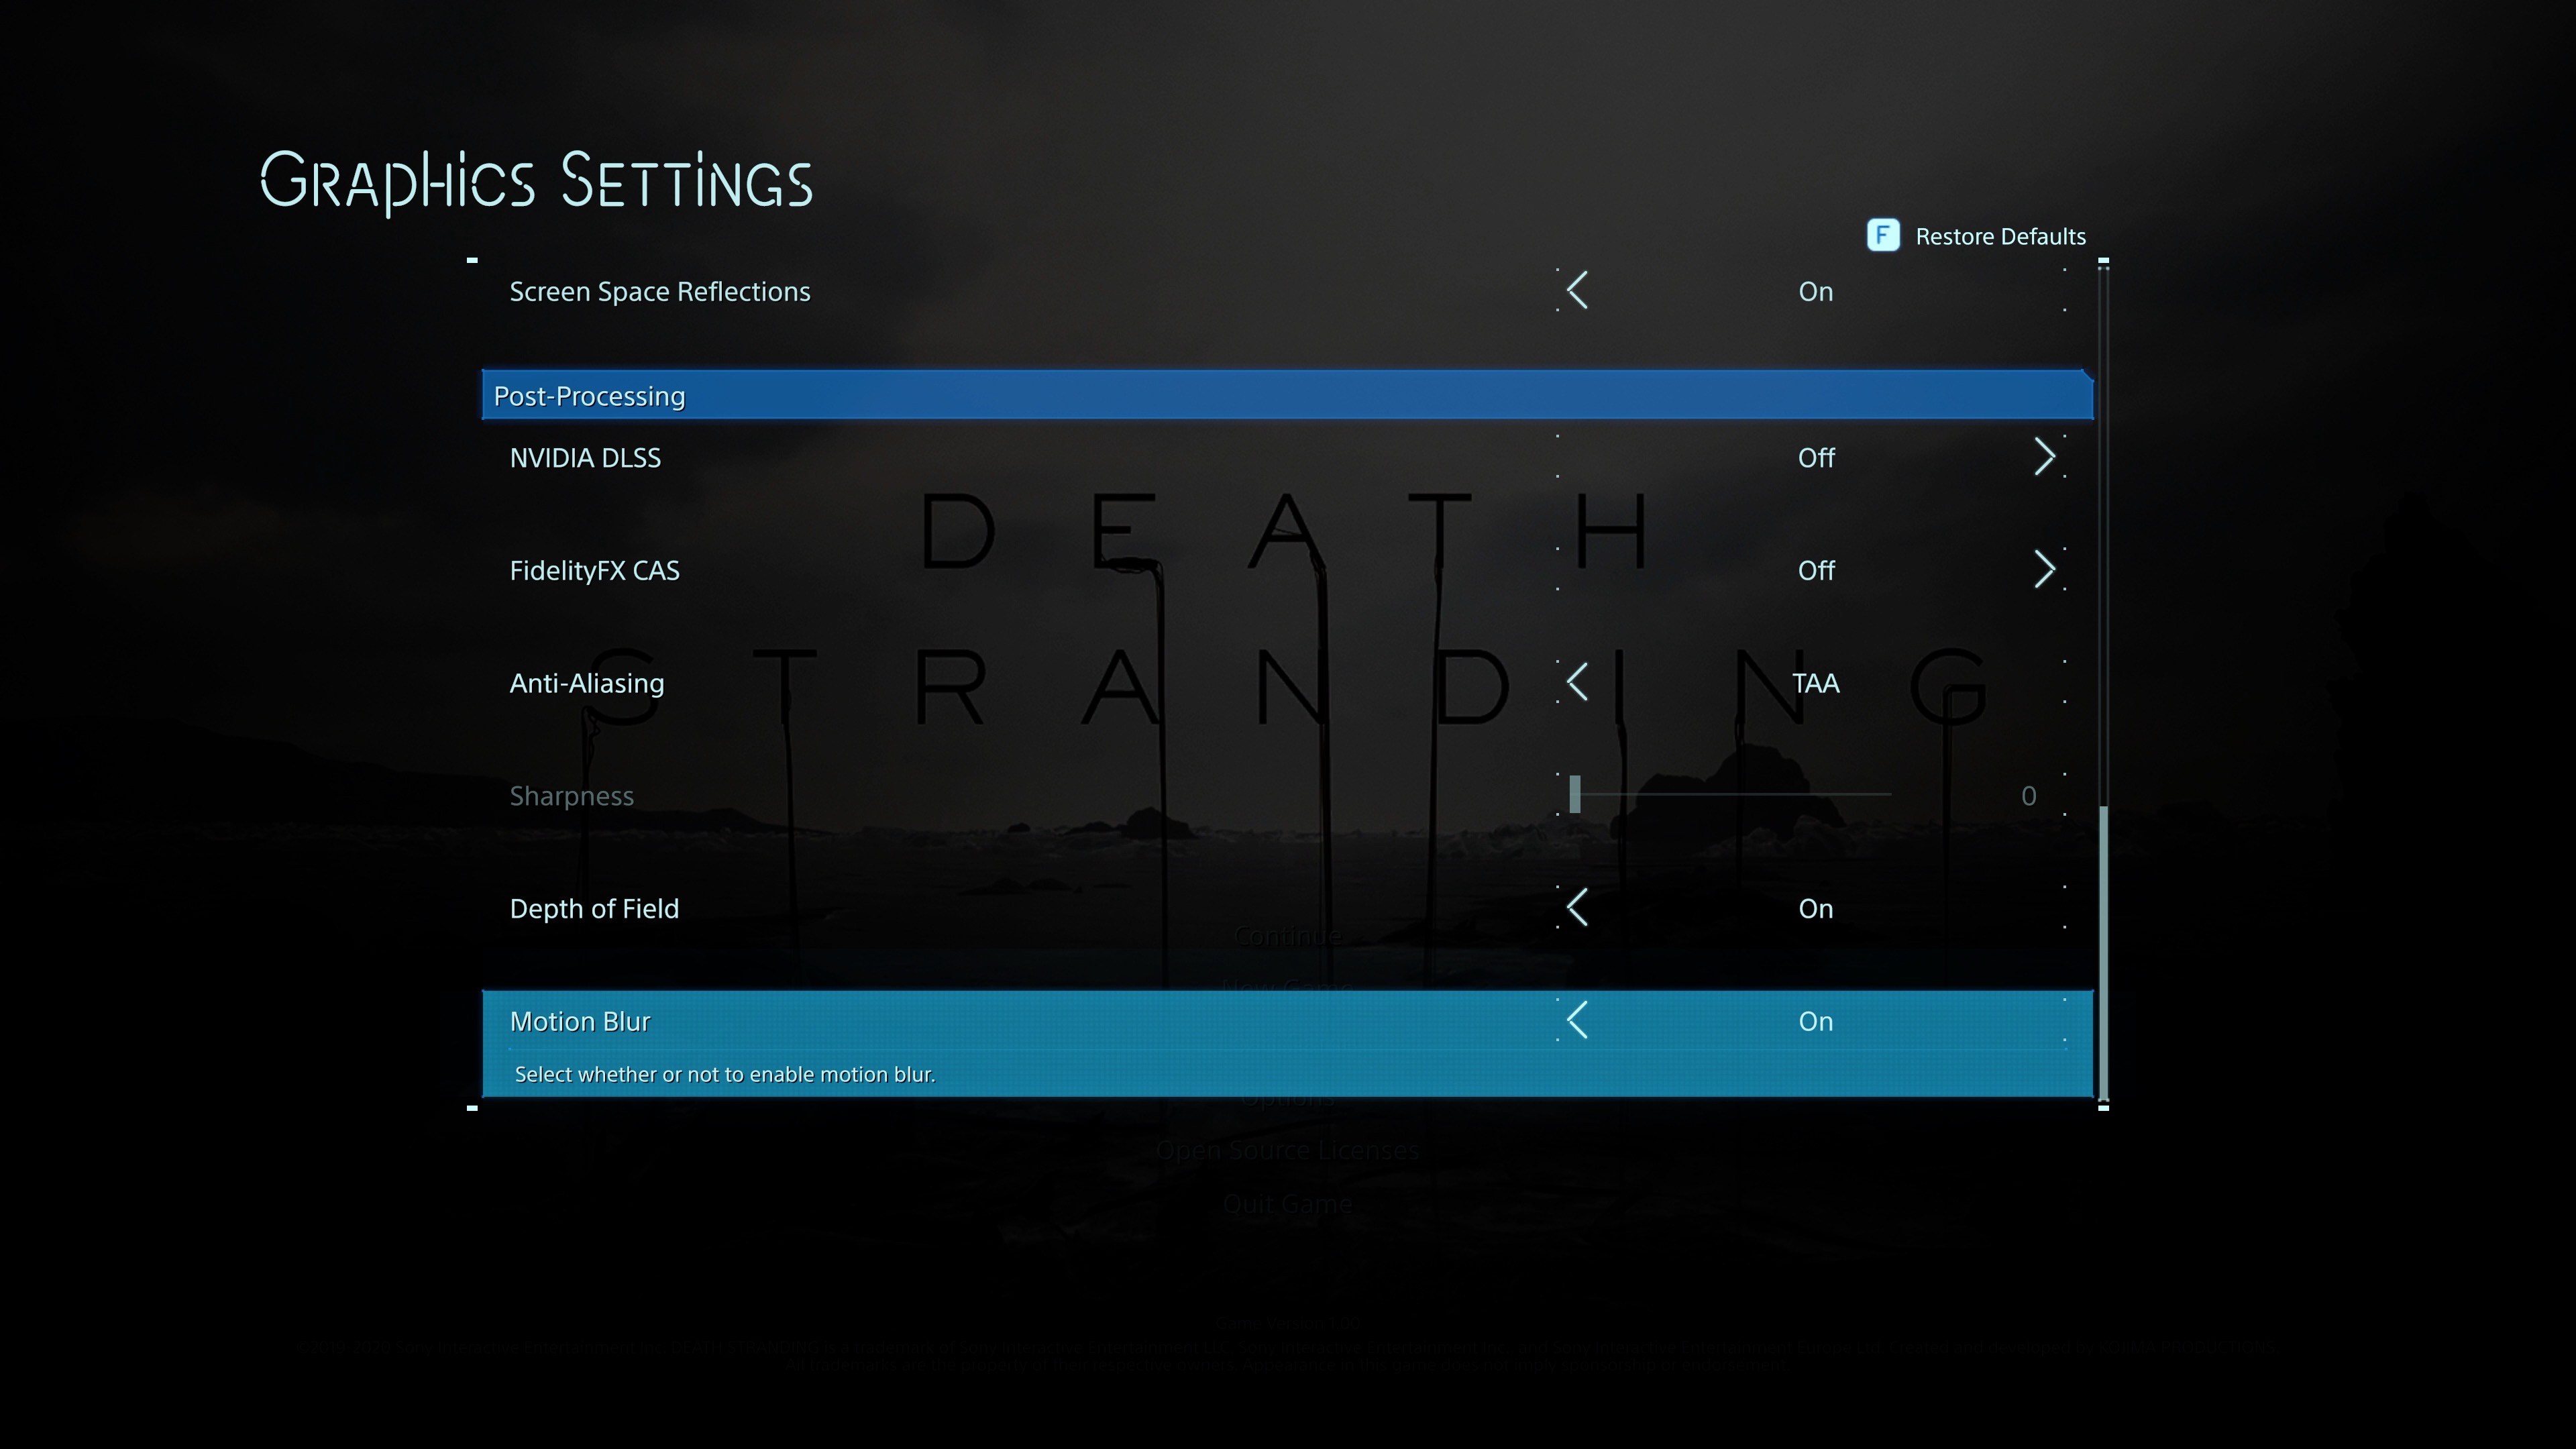
Task: Click left arrow for Anti-Aliasing
Action: [x=1578, y=683]
